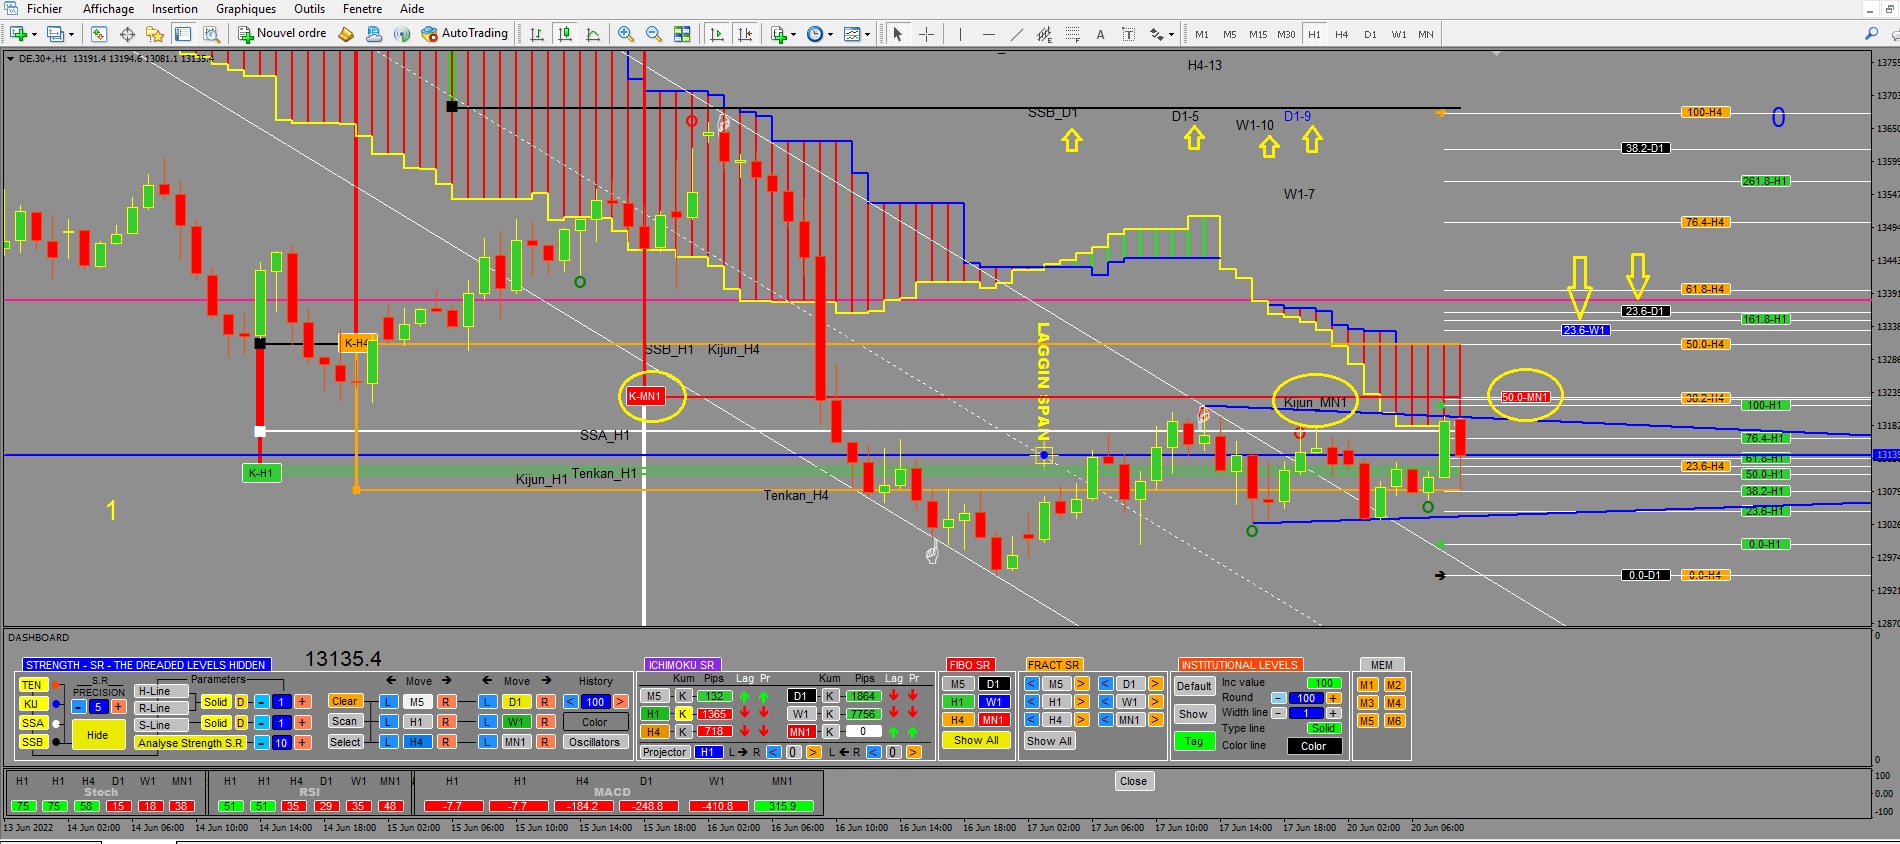Expand the new chart dropdown arrow
Viewport: 1900px width, 844px height.
(33, 35)
